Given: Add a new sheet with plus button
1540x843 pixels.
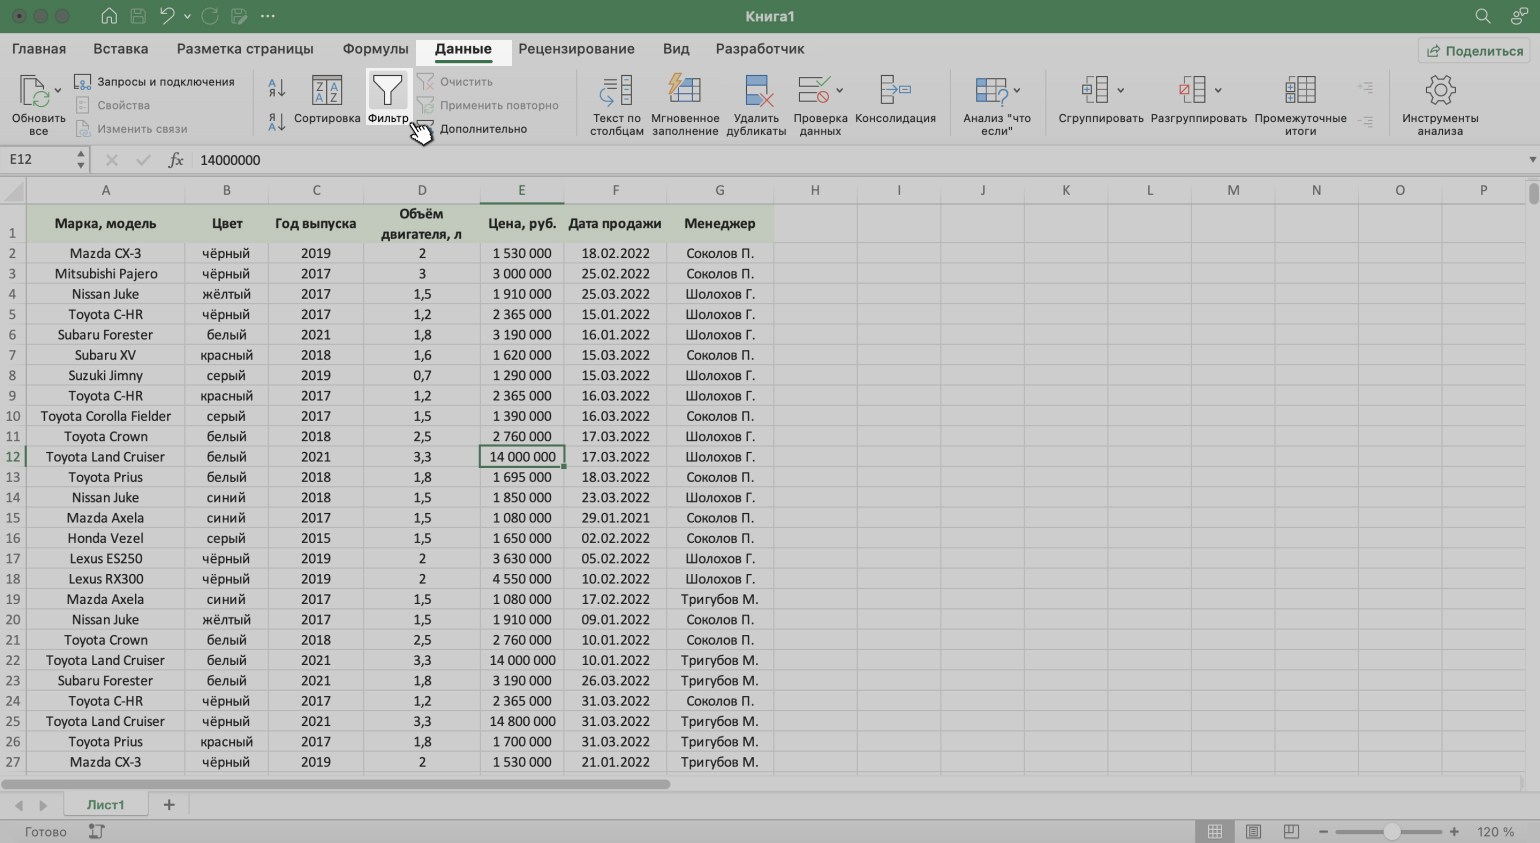Looking at the screenshot, I should 169,805.
